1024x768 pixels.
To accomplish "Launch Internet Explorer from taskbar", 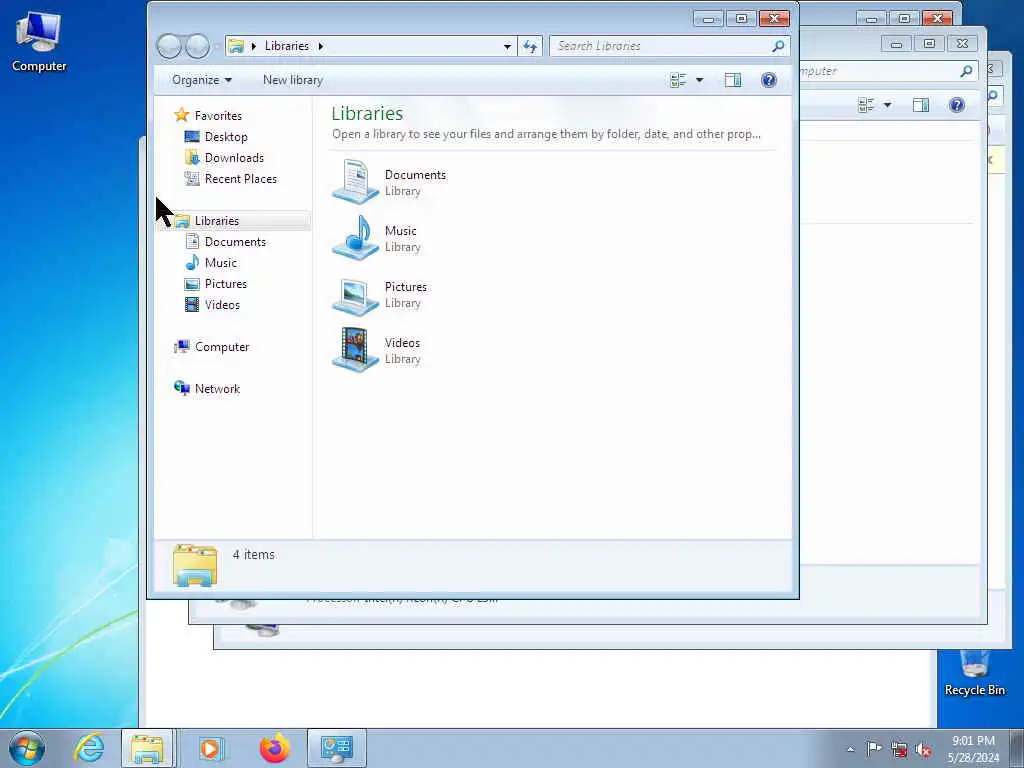I will (x=89, y=748).
